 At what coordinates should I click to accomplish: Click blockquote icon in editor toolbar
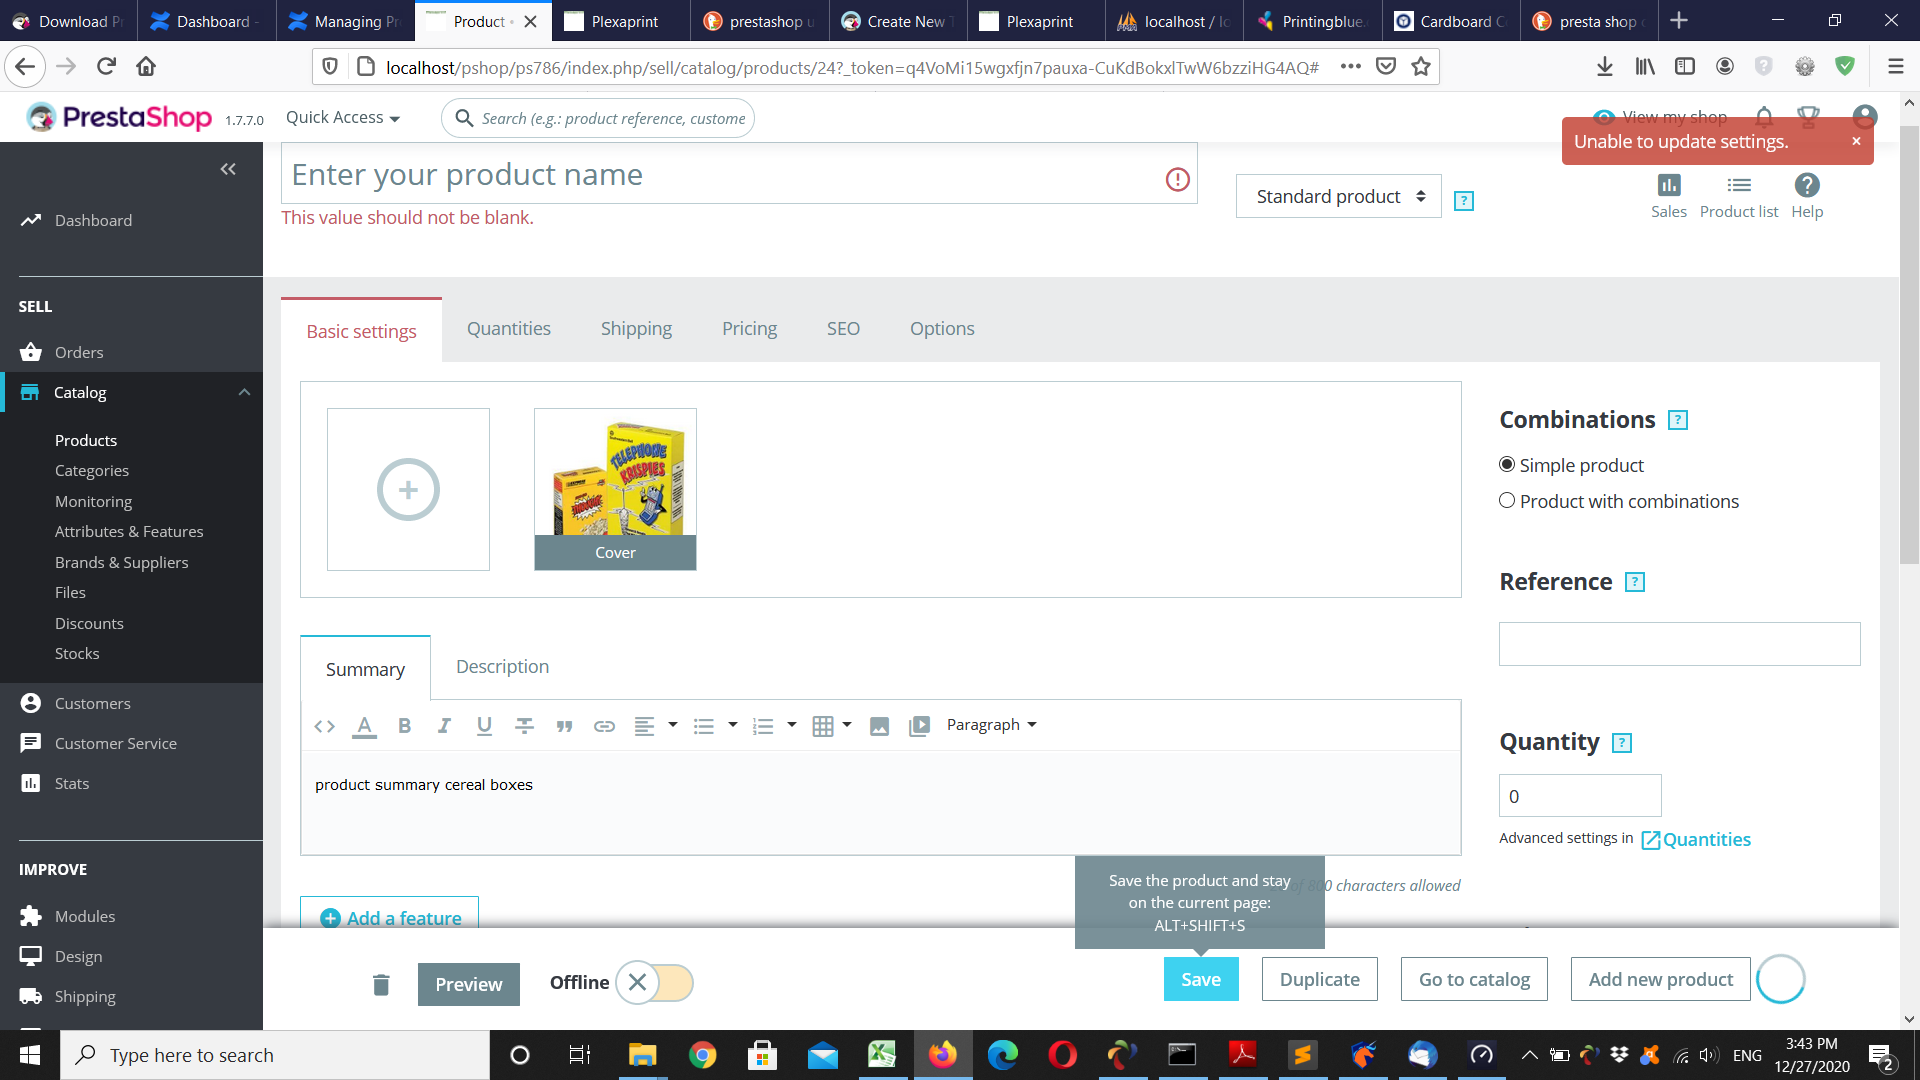(564, 726)
